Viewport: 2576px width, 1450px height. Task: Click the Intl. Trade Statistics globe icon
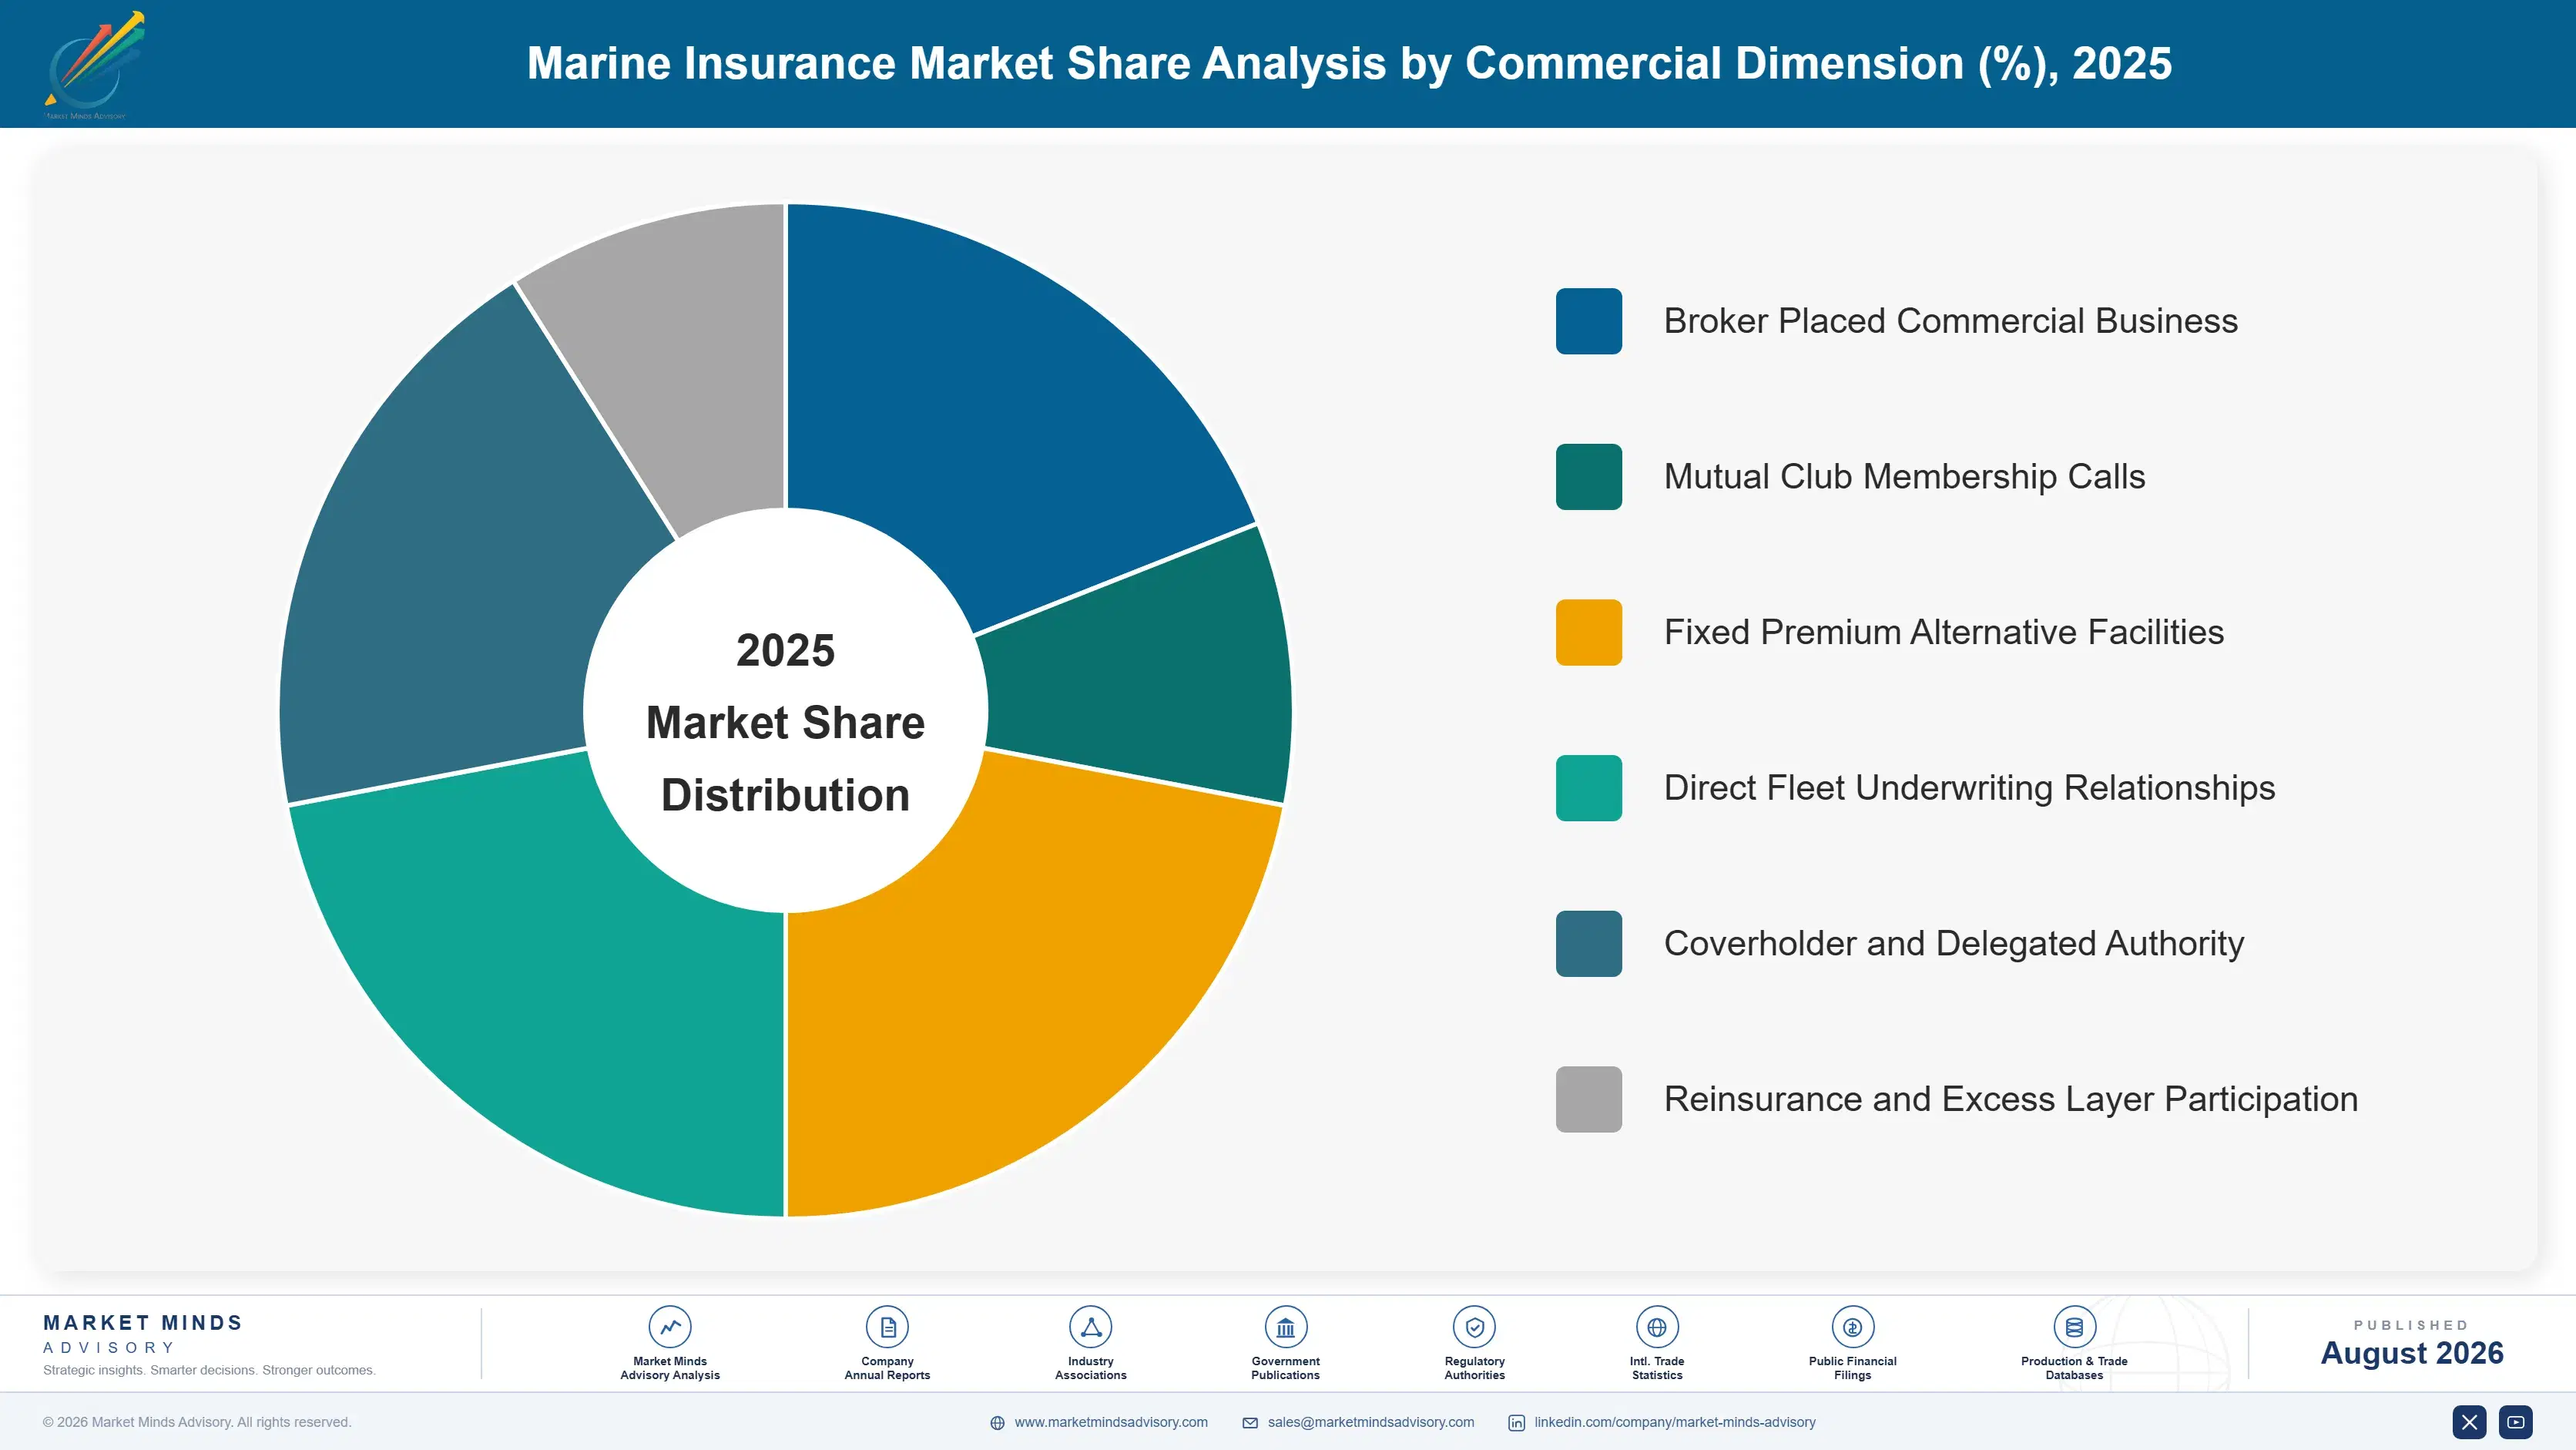click(1657, 1327)
